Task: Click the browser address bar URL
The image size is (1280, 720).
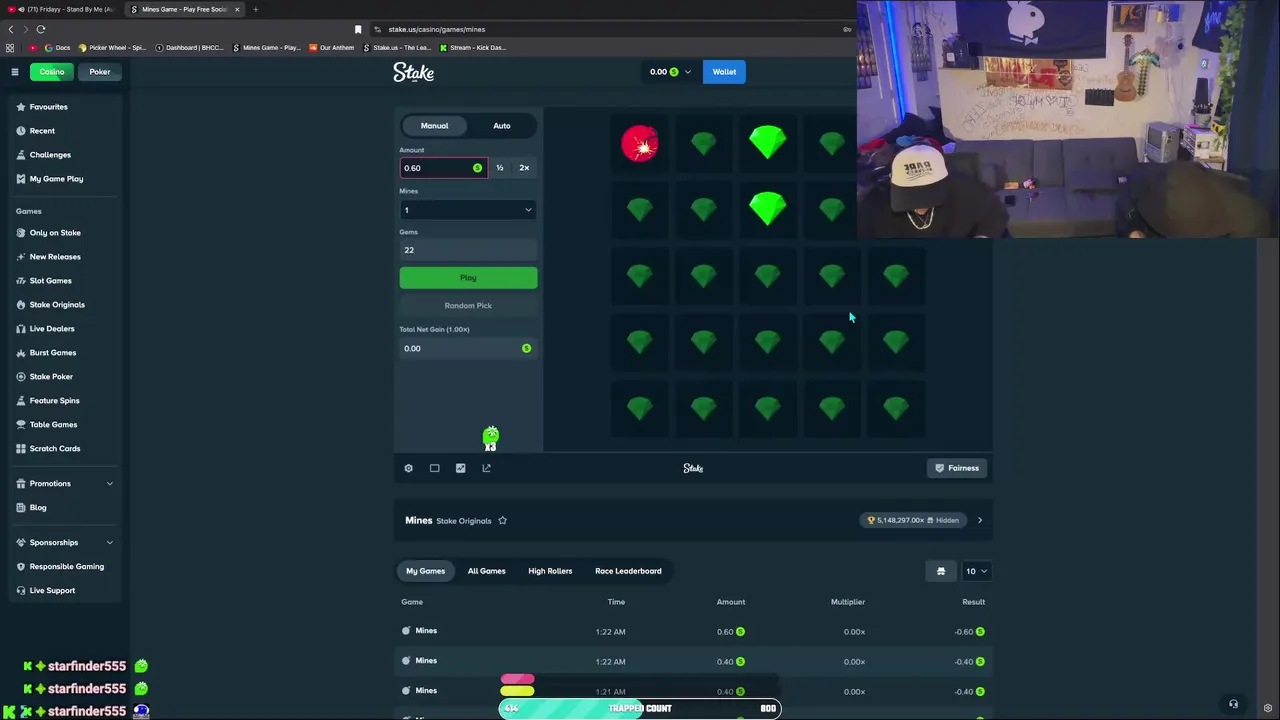Action: tap(437, 29)
